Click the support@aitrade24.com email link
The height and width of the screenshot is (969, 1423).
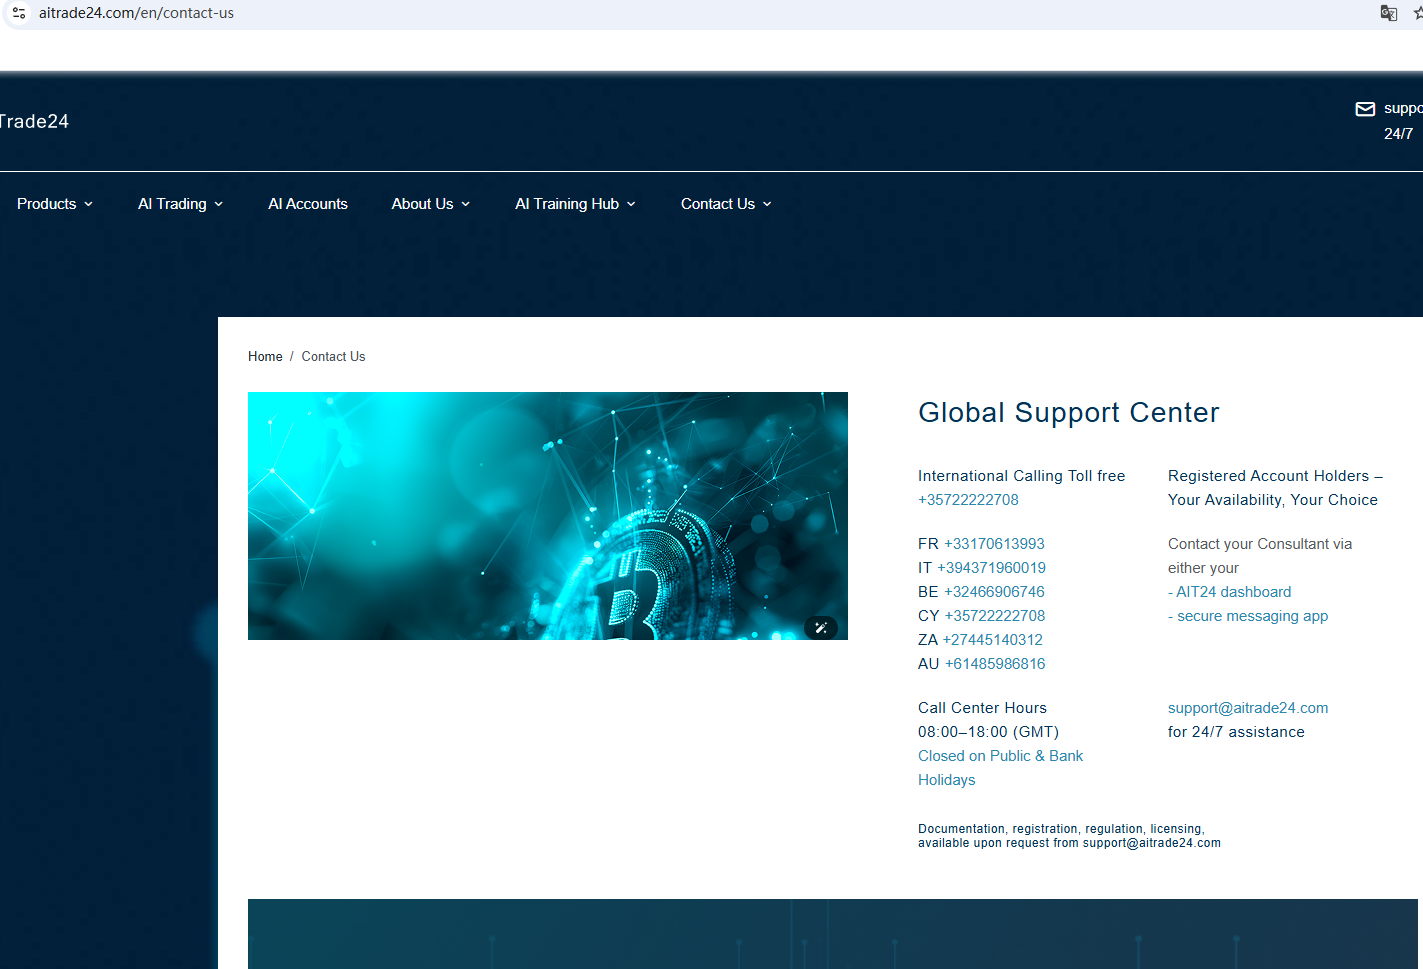pos(1248,708)
